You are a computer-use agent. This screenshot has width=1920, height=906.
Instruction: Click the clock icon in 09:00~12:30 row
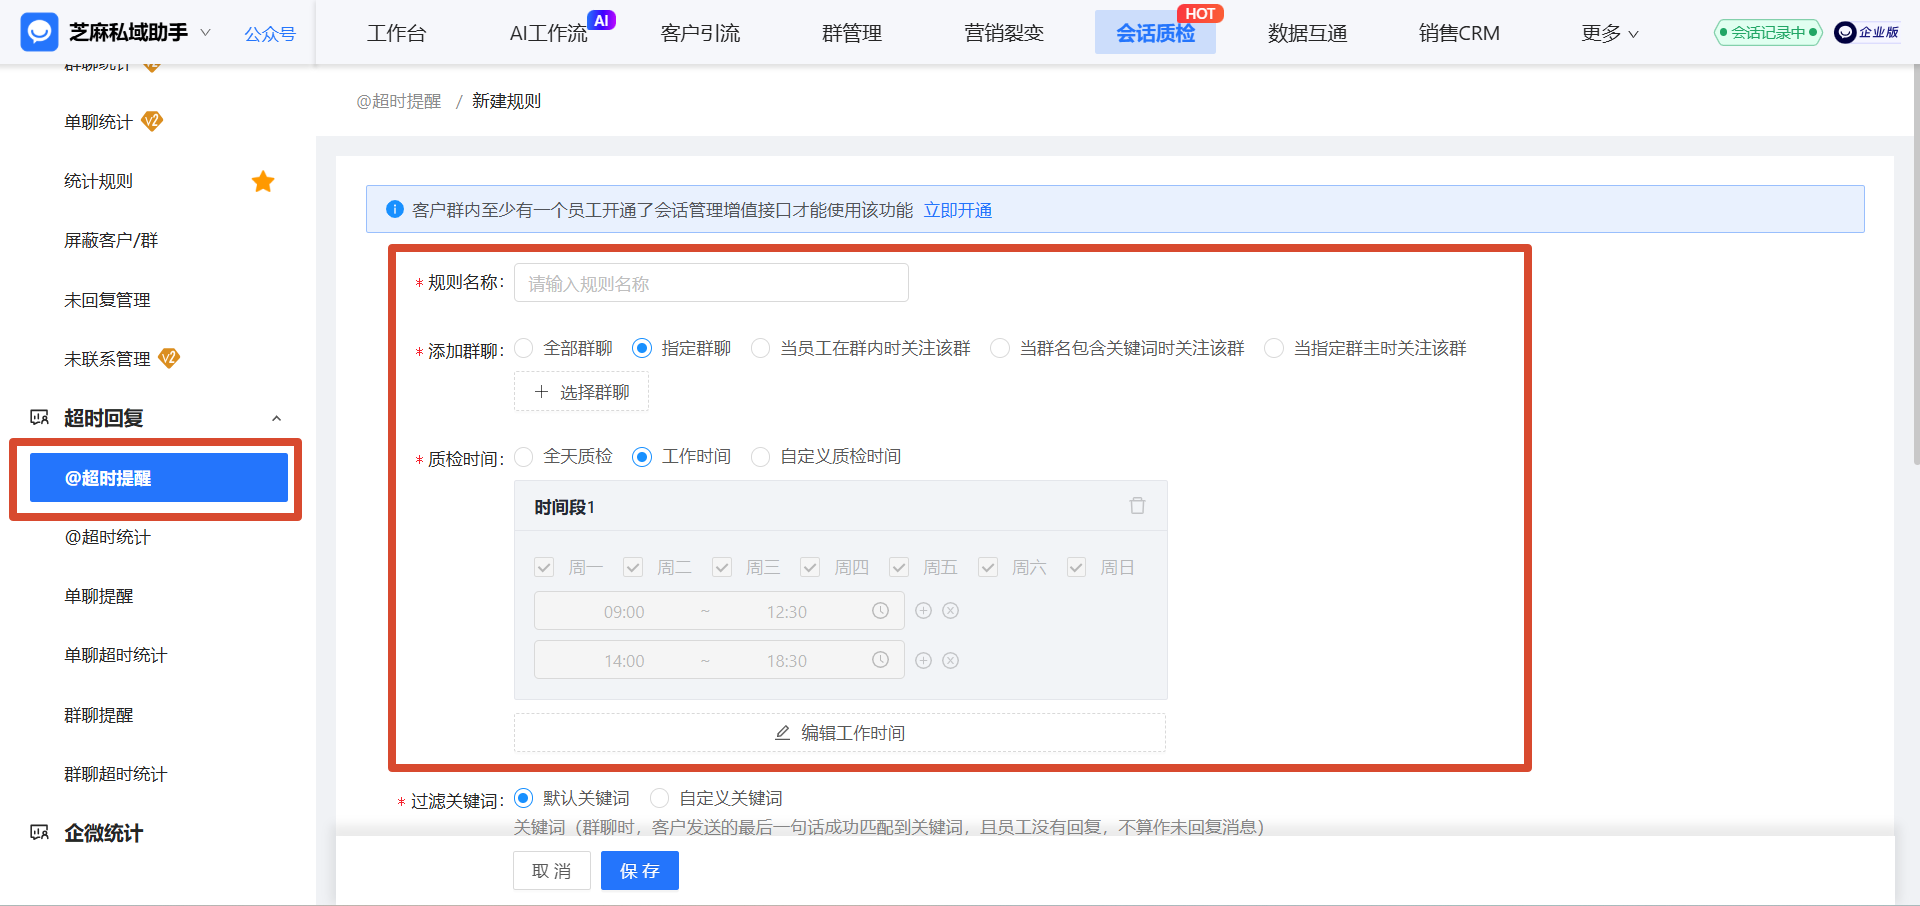[880, 610]
